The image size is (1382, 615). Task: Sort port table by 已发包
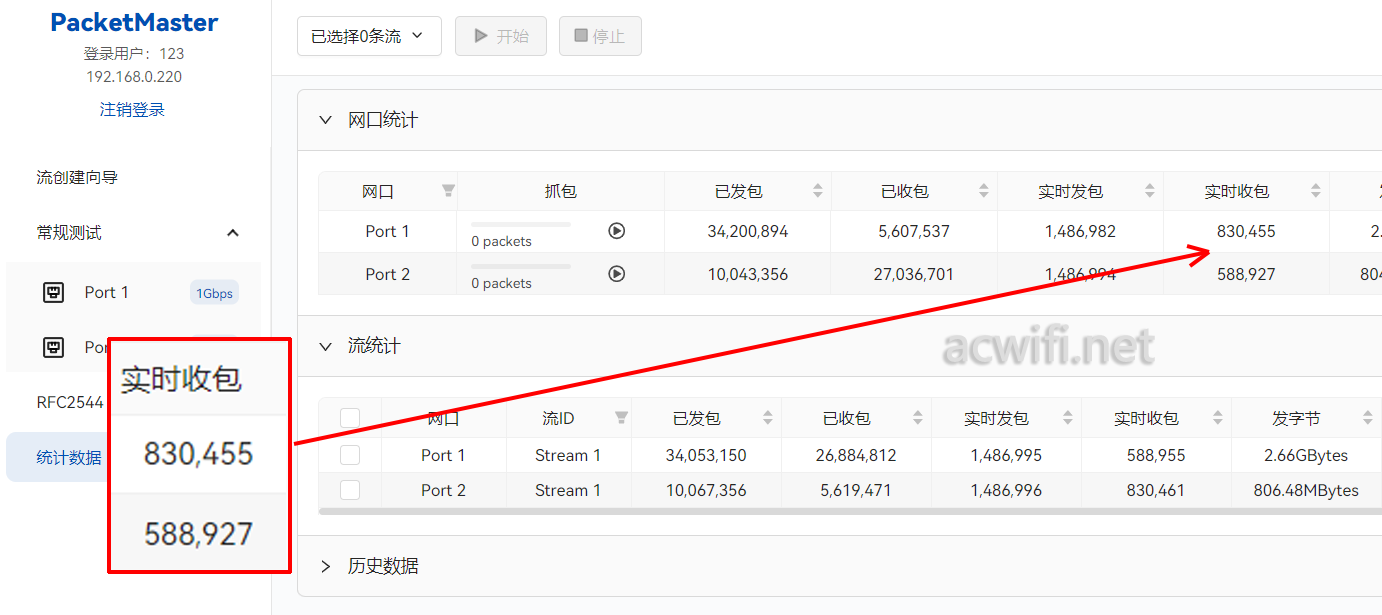point(818,191)
